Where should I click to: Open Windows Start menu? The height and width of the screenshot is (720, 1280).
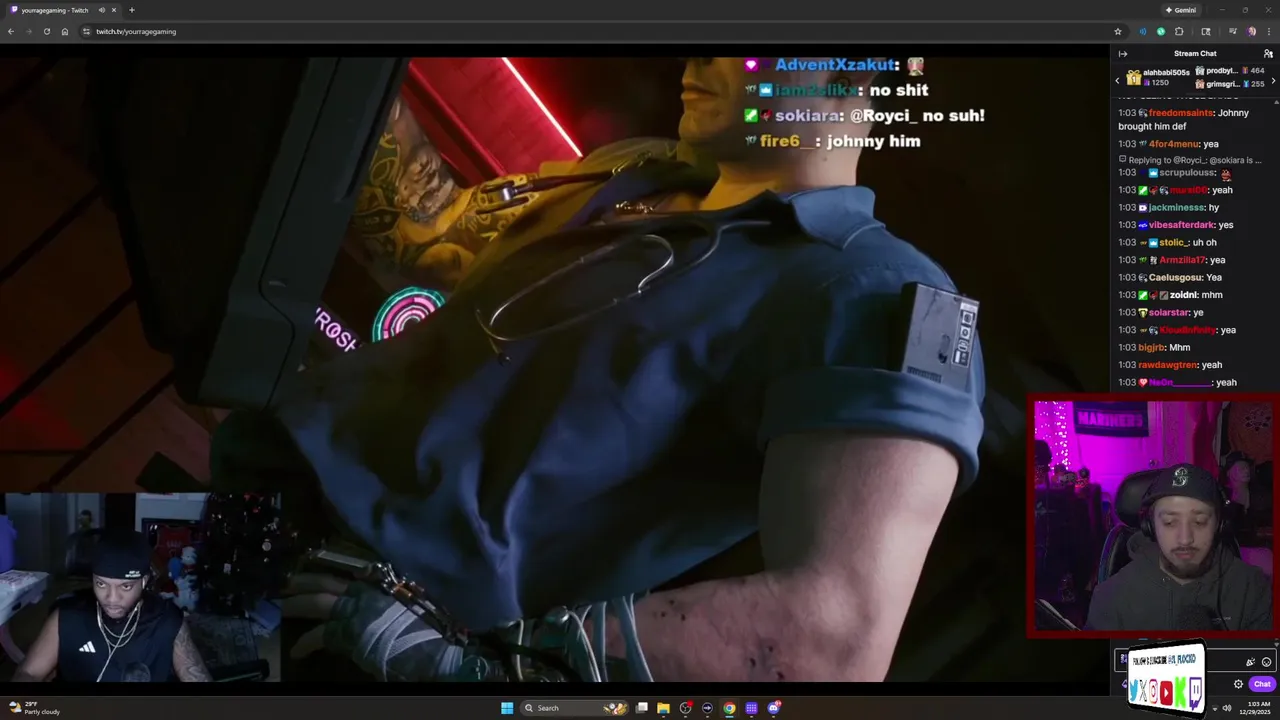(507, 708)
